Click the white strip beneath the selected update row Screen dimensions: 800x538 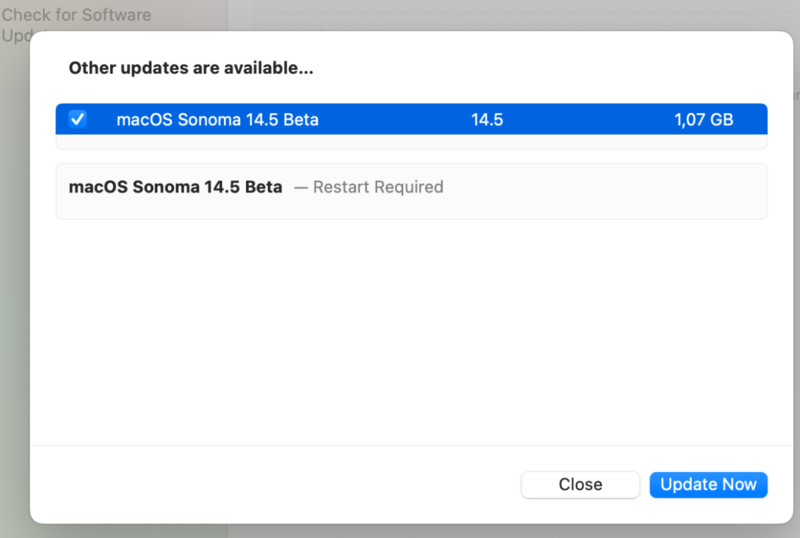coord(400,142)
